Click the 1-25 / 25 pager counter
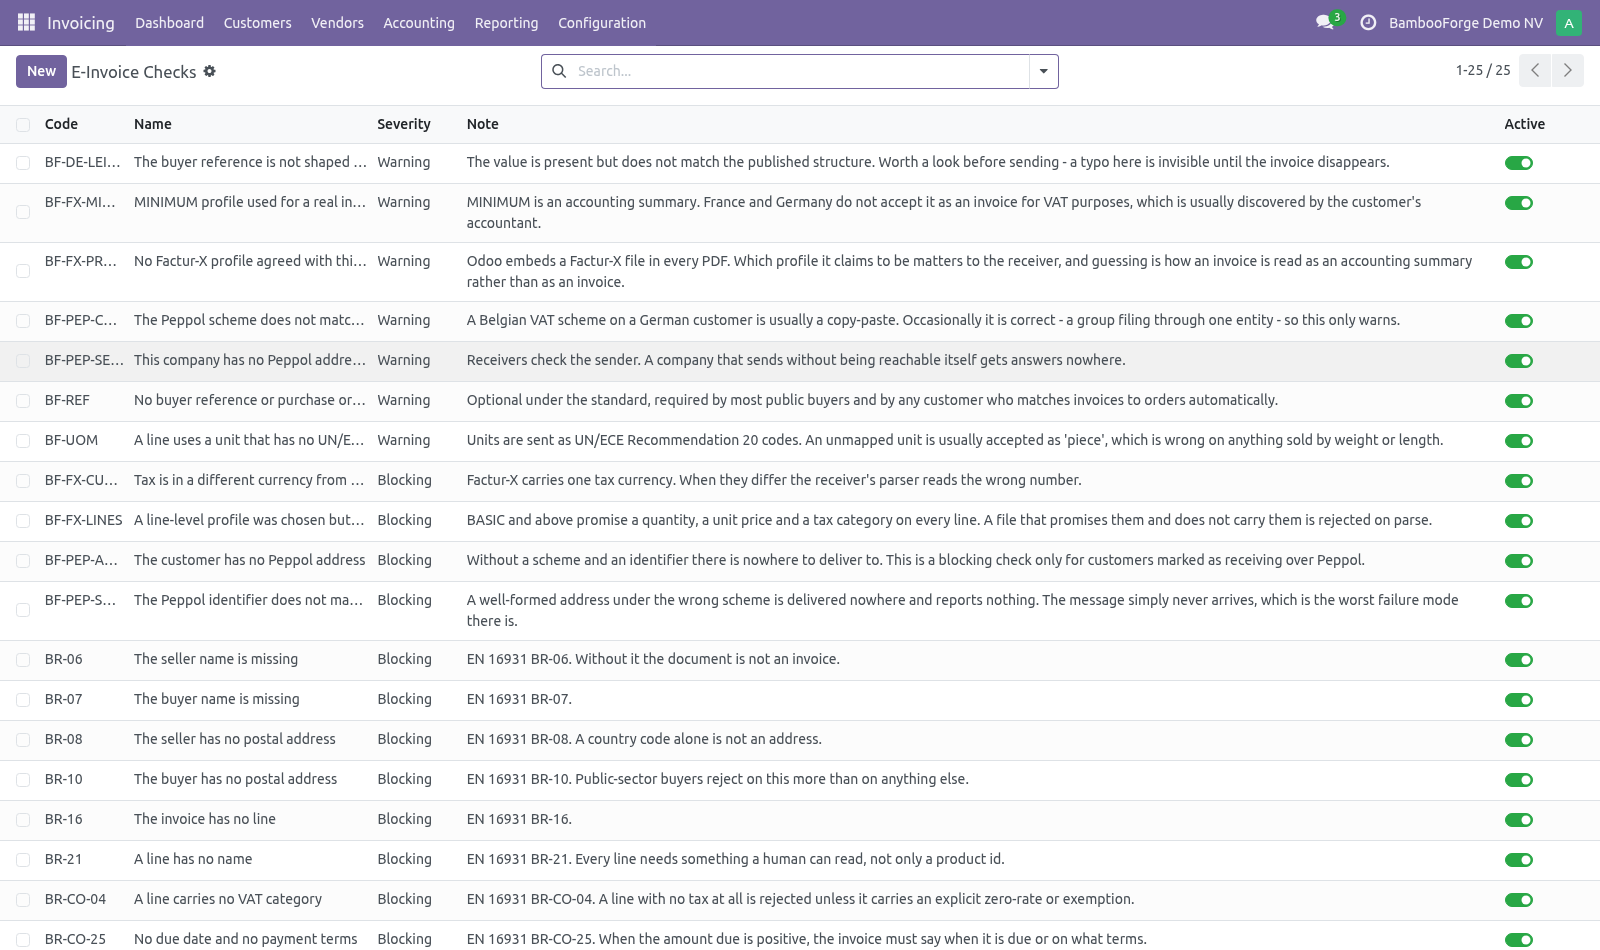 [x=1483, y=70]
